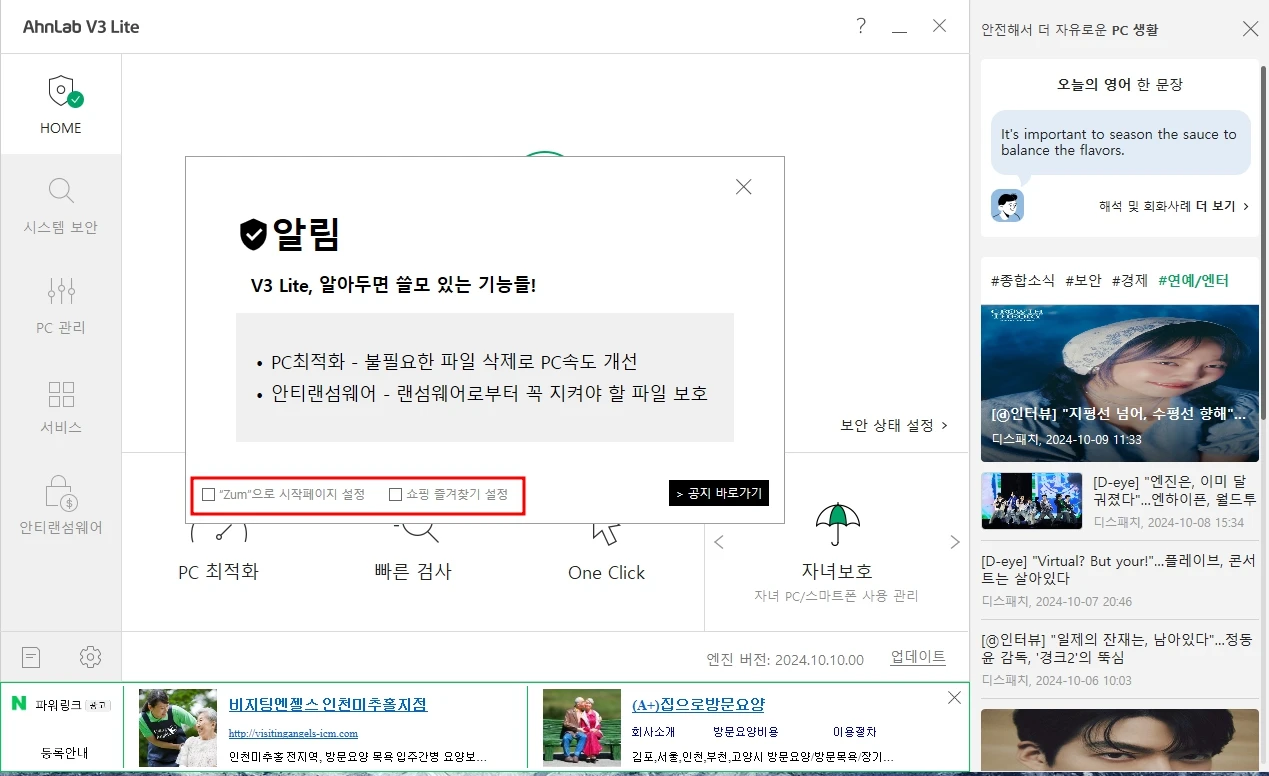Screen dimensions: 1269x776
Task: Open "일제의 잔재는, 남아있다" article
Action: click(x=1119, y=648)
